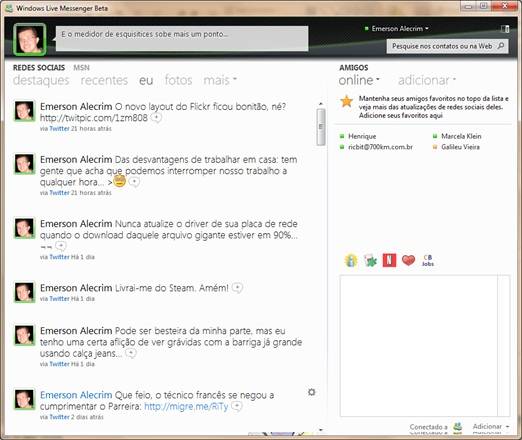
Task: Comment on the técnico francês post
Action: pos(236,406)
